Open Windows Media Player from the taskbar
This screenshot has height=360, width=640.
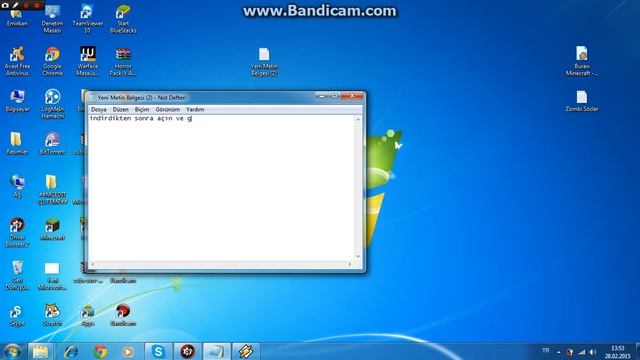128,351
